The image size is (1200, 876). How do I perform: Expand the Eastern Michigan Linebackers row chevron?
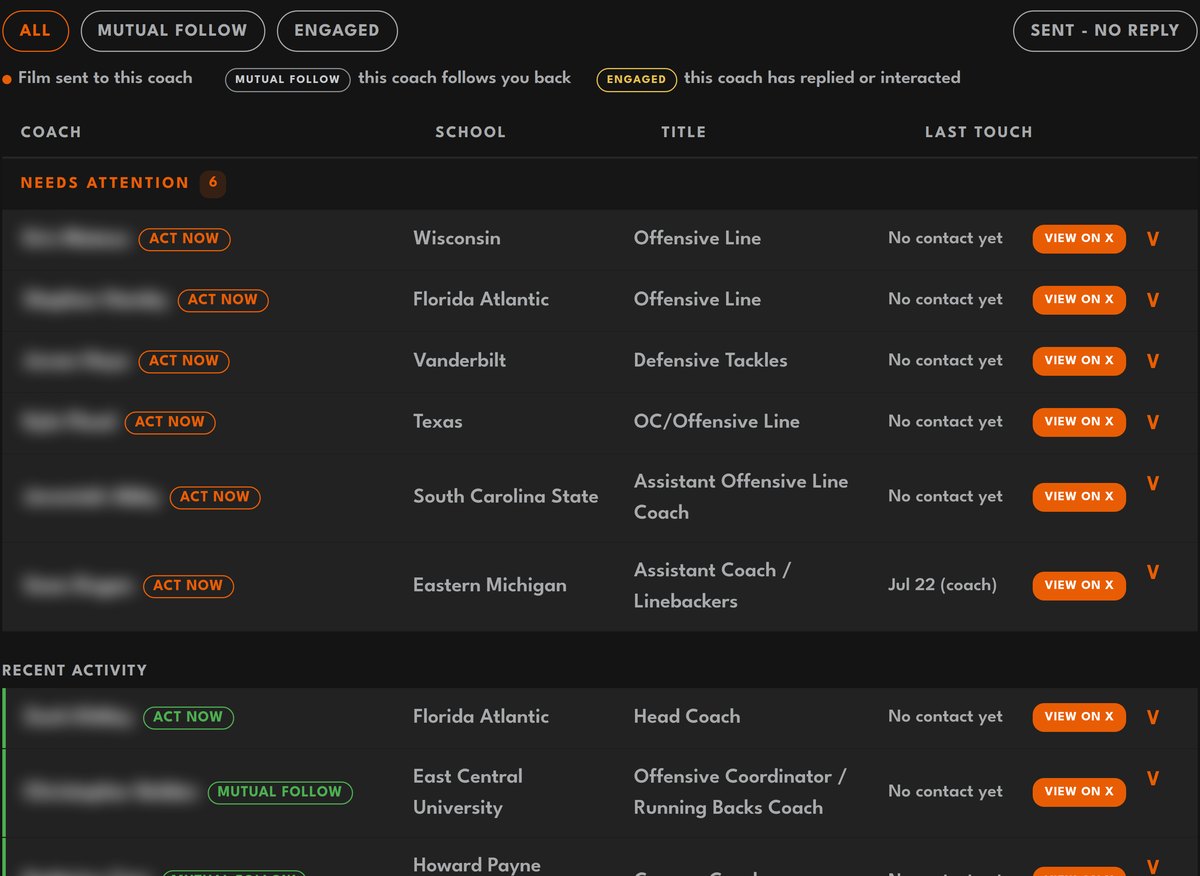pos(1152,572)
